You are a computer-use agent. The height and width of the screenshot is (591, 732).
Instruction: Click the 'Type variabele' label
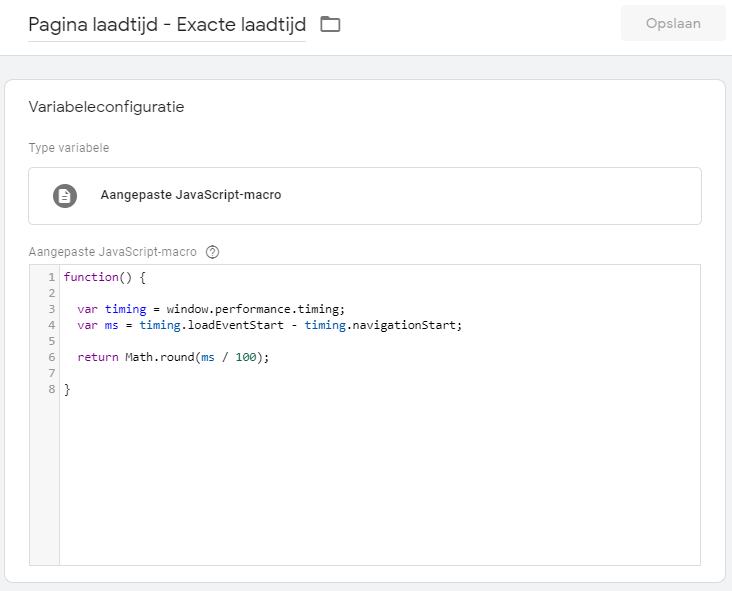tap(69, 148)
